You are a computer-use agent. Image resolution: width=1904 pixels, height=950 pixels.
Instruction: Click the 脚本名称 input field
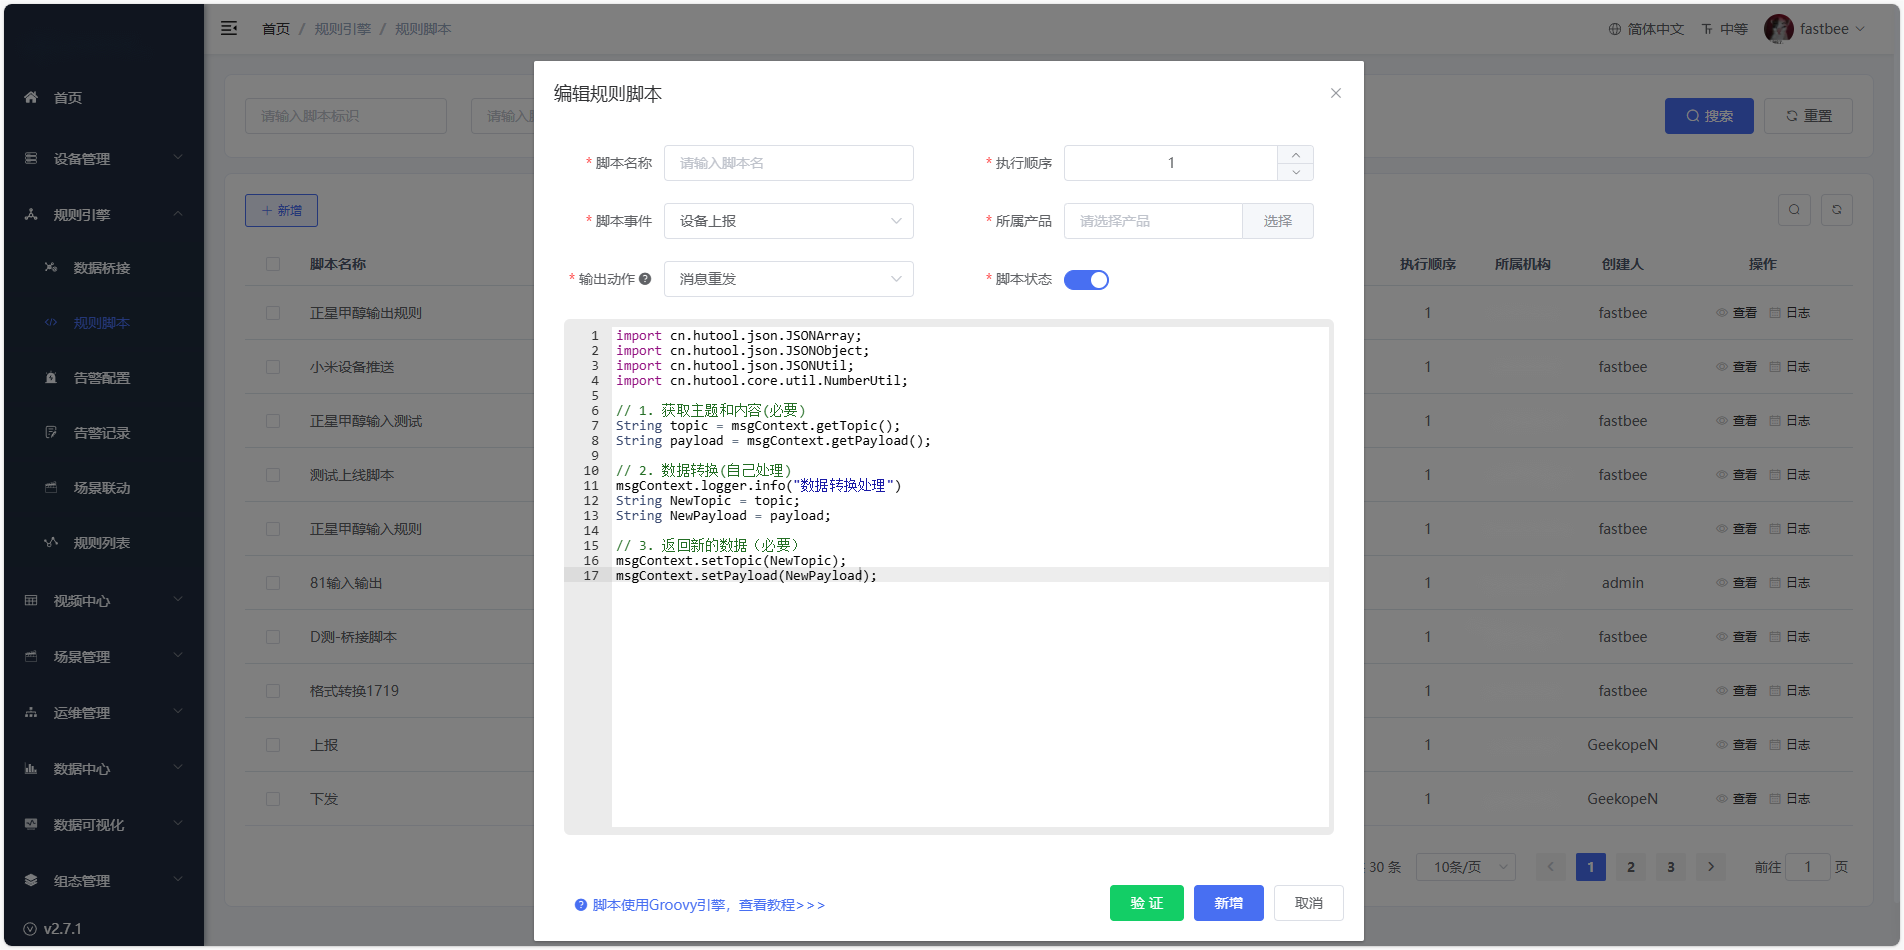tap(788, 163)
